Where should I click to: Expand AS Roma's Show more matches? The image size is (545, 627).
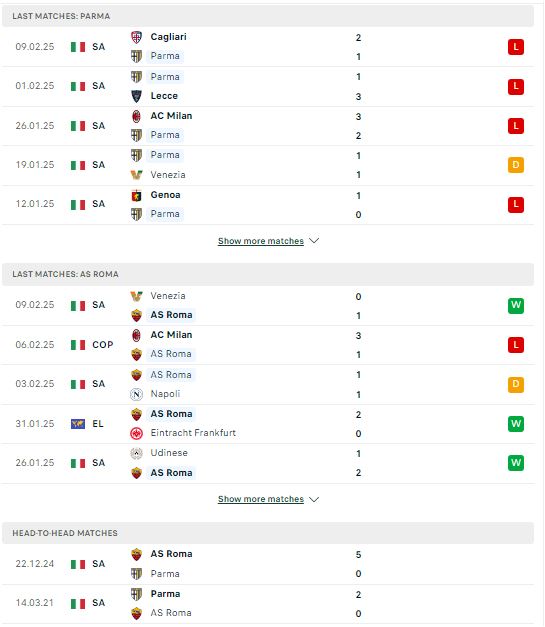[261, 499]
